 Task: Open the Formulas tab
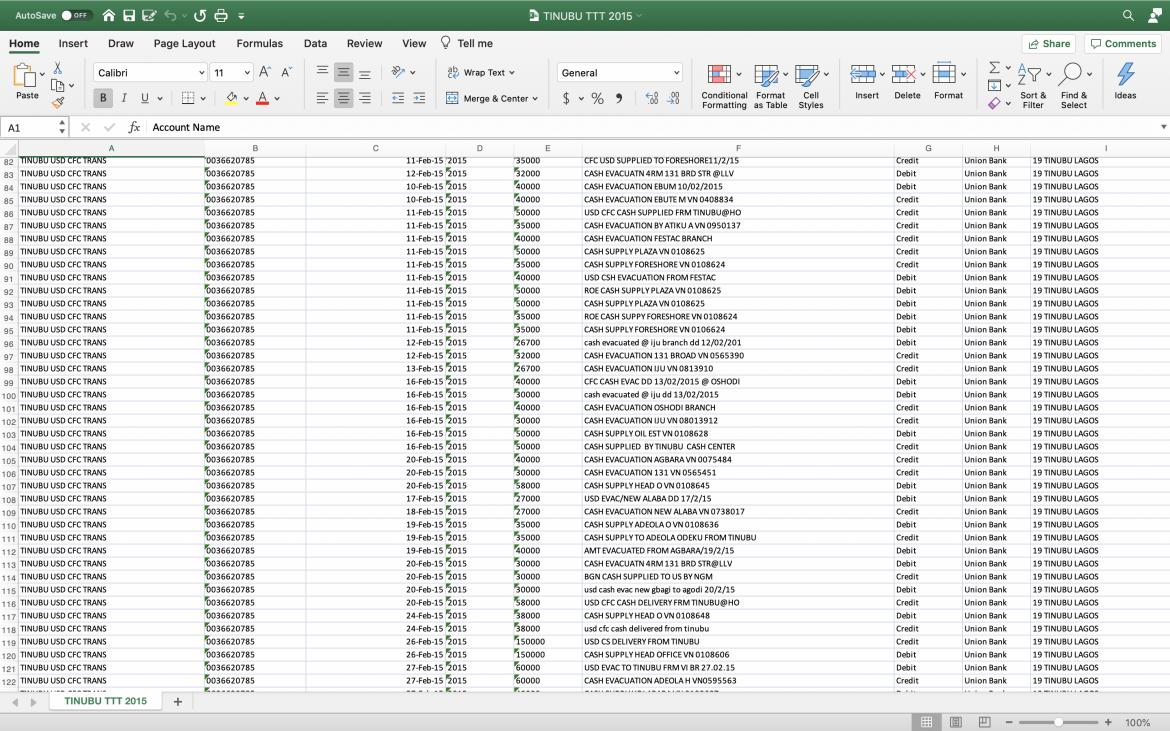pos(260,43)
